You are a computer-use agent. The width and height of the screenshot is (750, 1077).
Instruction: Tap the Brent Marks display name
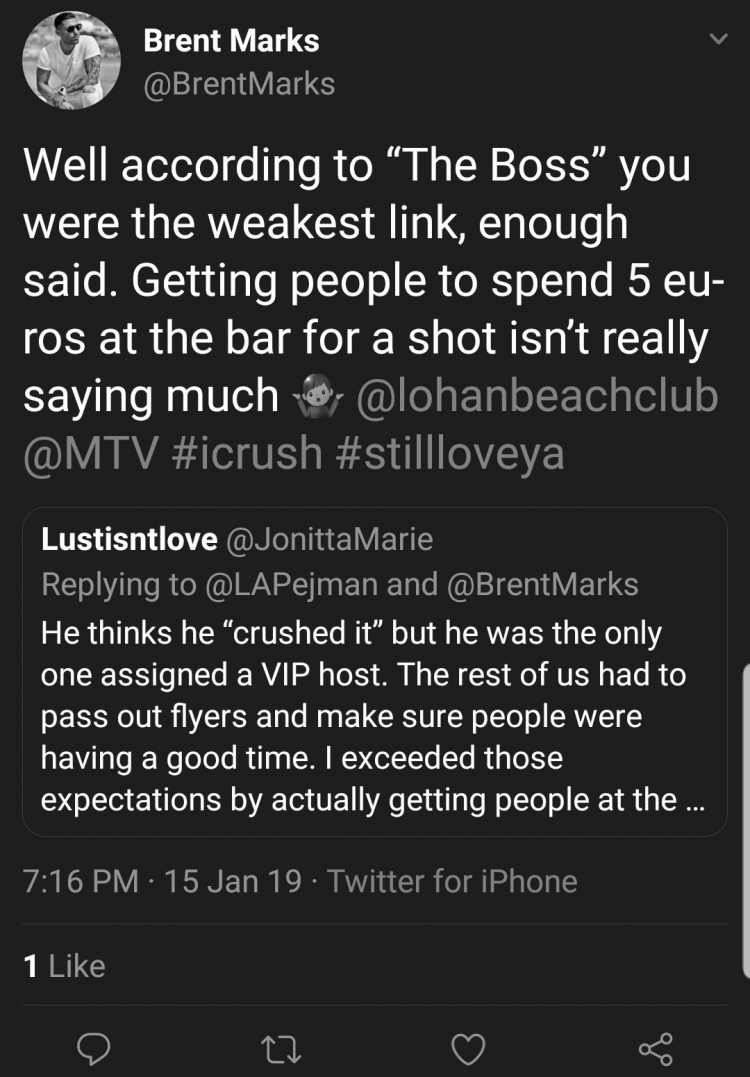click(x=231, y=41)
